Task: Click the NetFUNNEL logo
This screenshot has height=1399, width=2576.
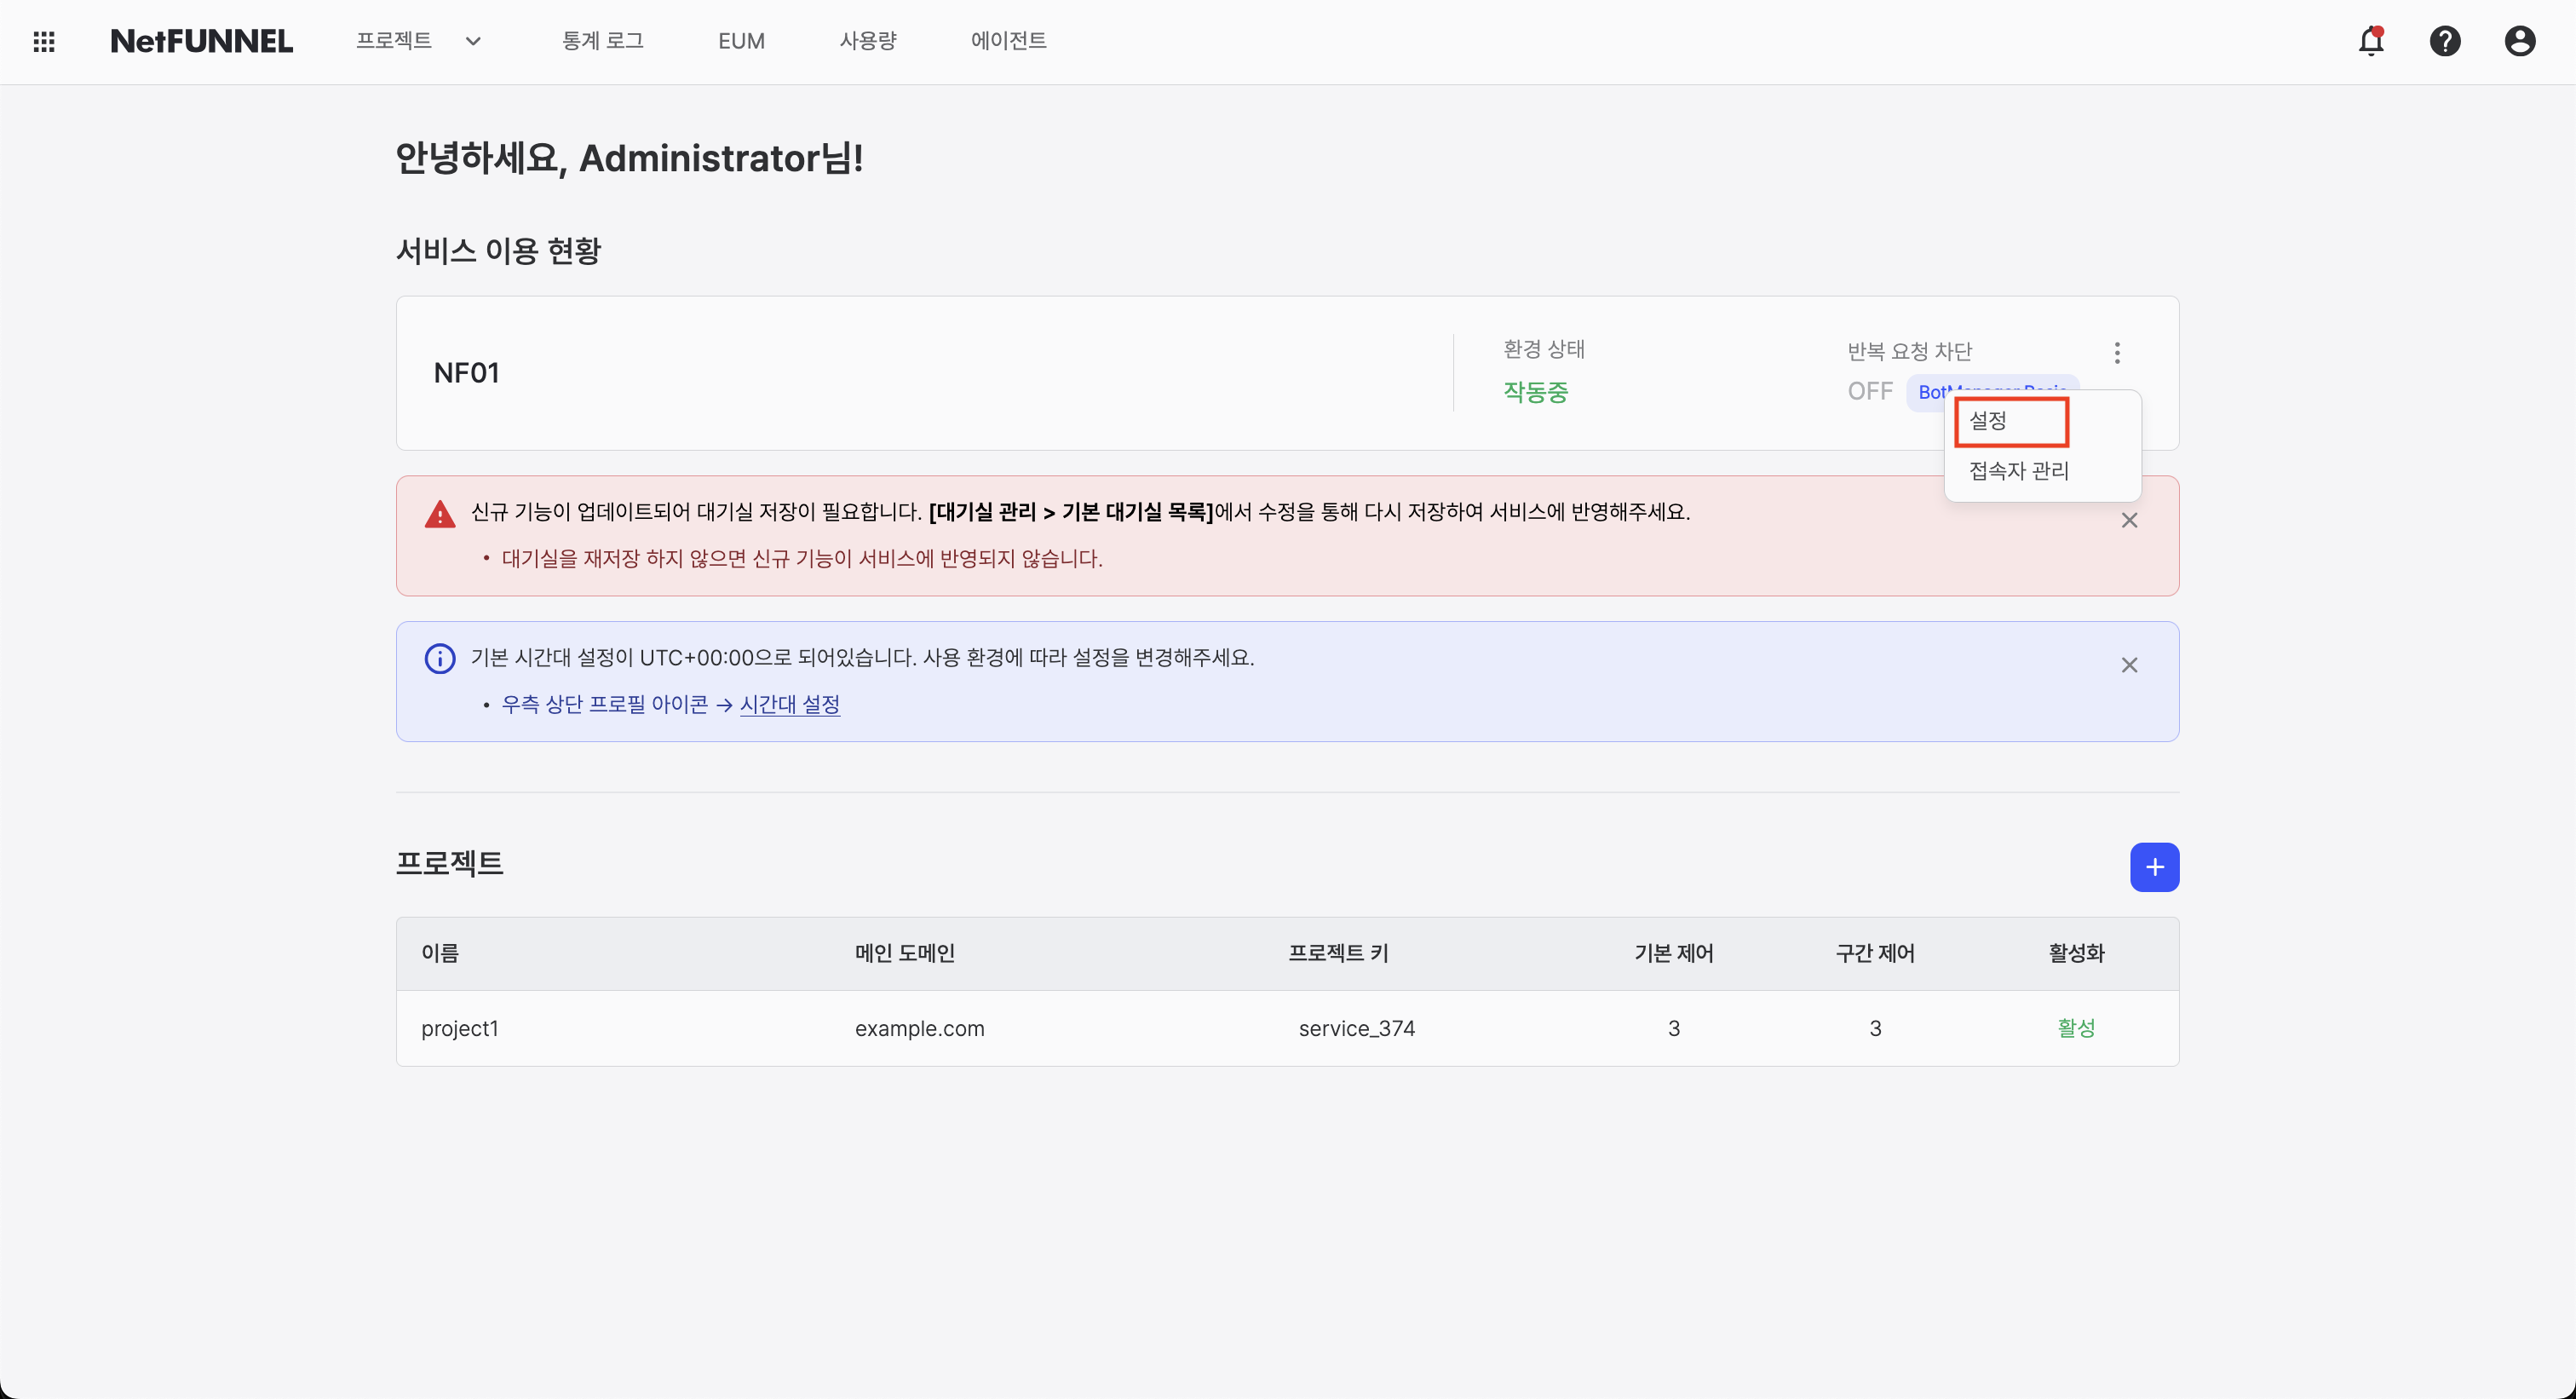Action: click(x=201, y=41)
